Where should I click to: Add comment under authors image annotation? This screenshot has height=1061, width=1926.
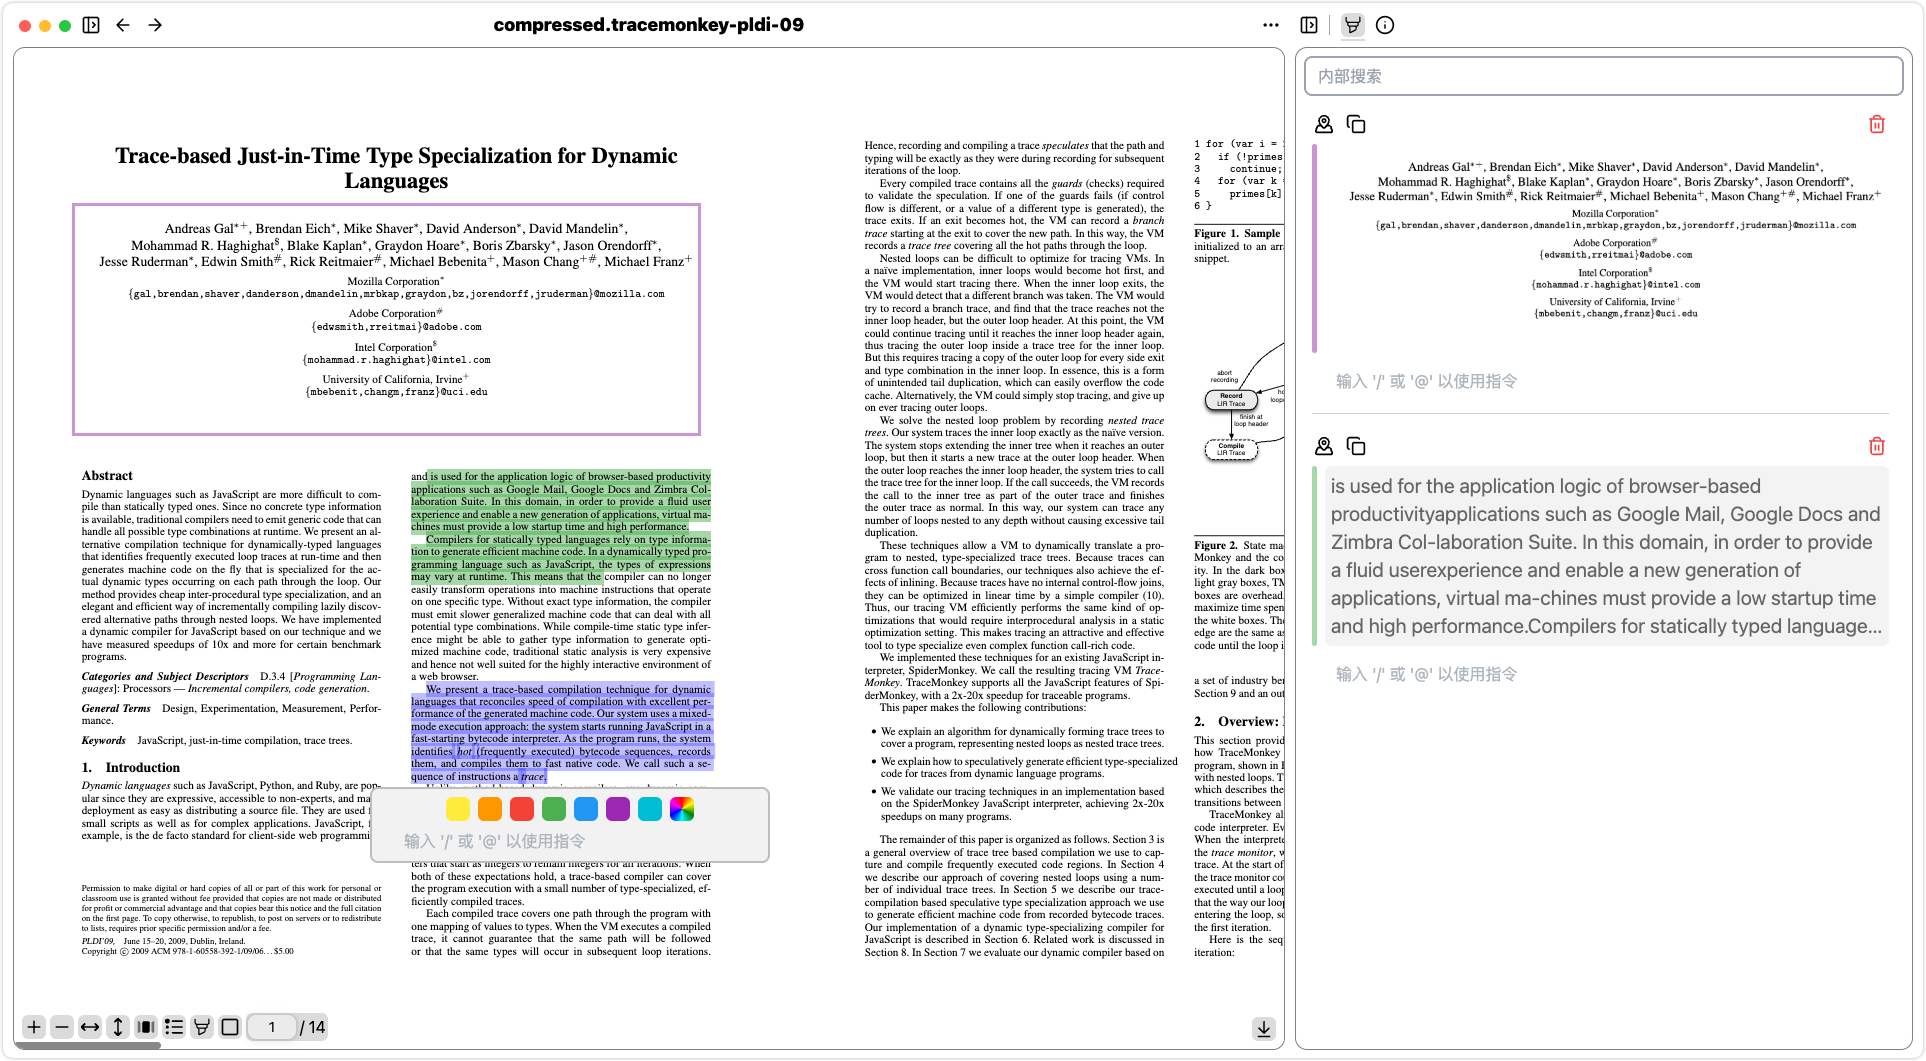[x=1605, y=381]
